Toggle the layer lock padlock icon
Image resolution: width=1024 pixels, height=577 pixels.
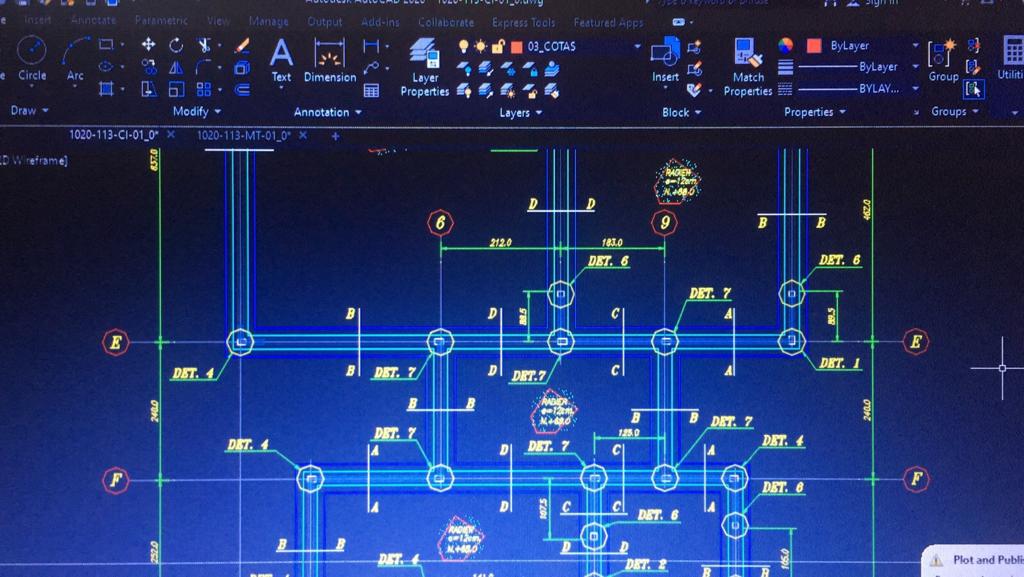pos(498,46)
